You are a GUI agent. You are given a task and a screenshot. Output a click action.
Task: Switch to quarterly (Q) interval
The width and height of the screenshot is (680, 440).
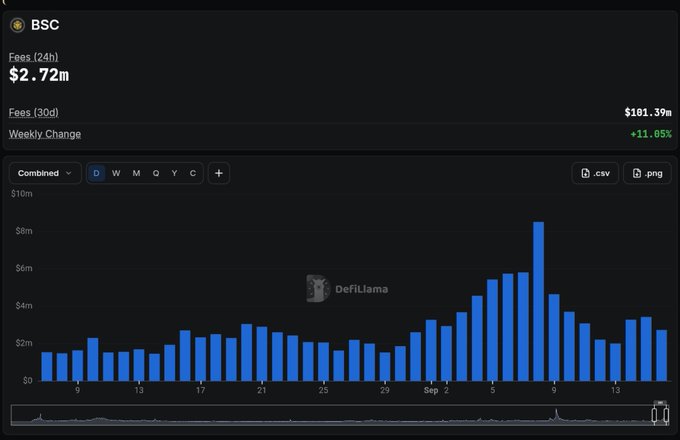156,173
